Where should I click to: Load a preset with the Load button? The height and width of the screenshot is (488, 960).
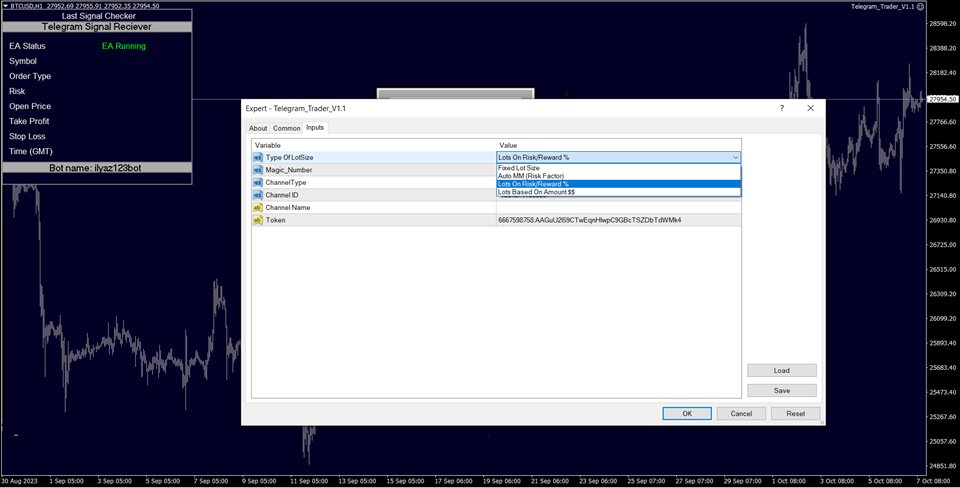click(781, 370)
